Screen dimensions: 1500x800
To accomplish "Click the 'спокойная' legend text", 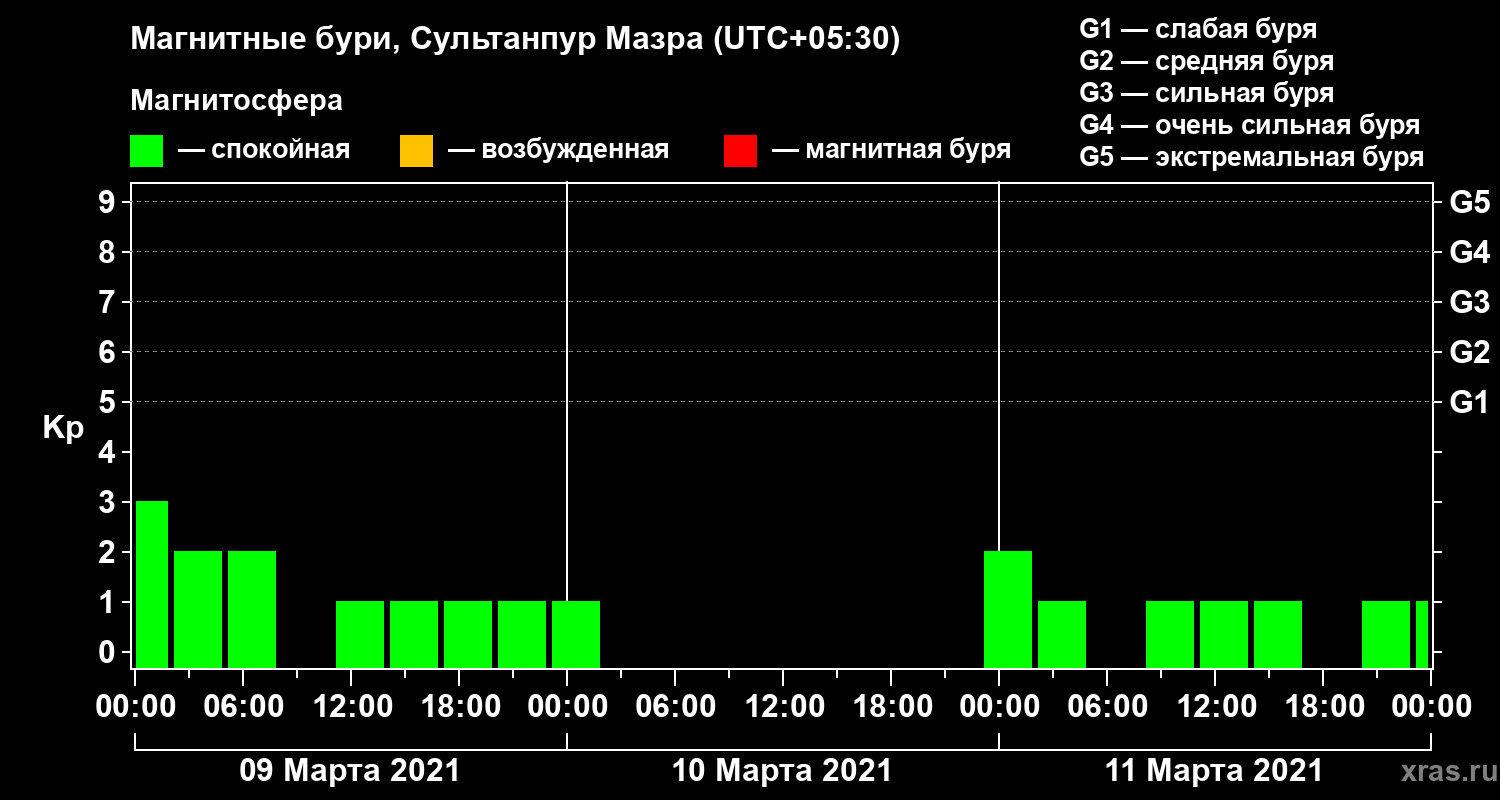I will click(281, 151).
